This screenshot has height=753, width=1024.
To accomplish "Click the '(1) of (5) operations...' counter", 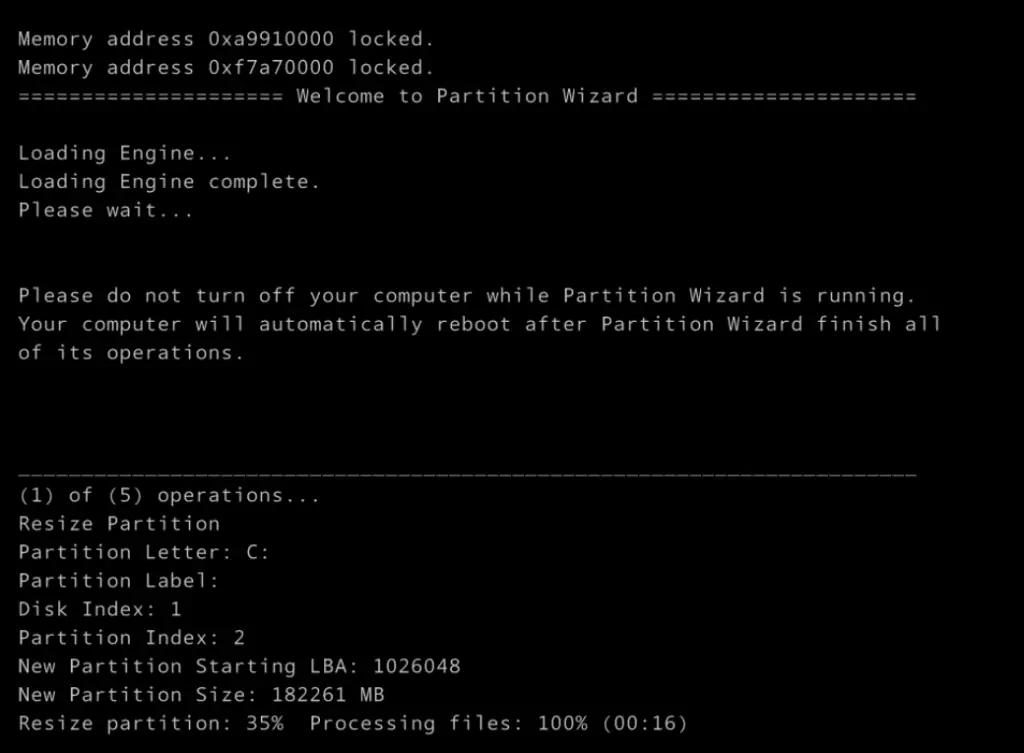I will (x=169, y=495).
